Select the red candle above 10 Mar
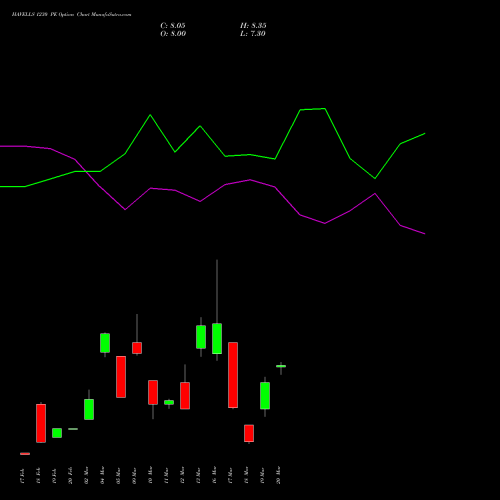This screenshot has height=500, width=500. click(x=153, y=392)
